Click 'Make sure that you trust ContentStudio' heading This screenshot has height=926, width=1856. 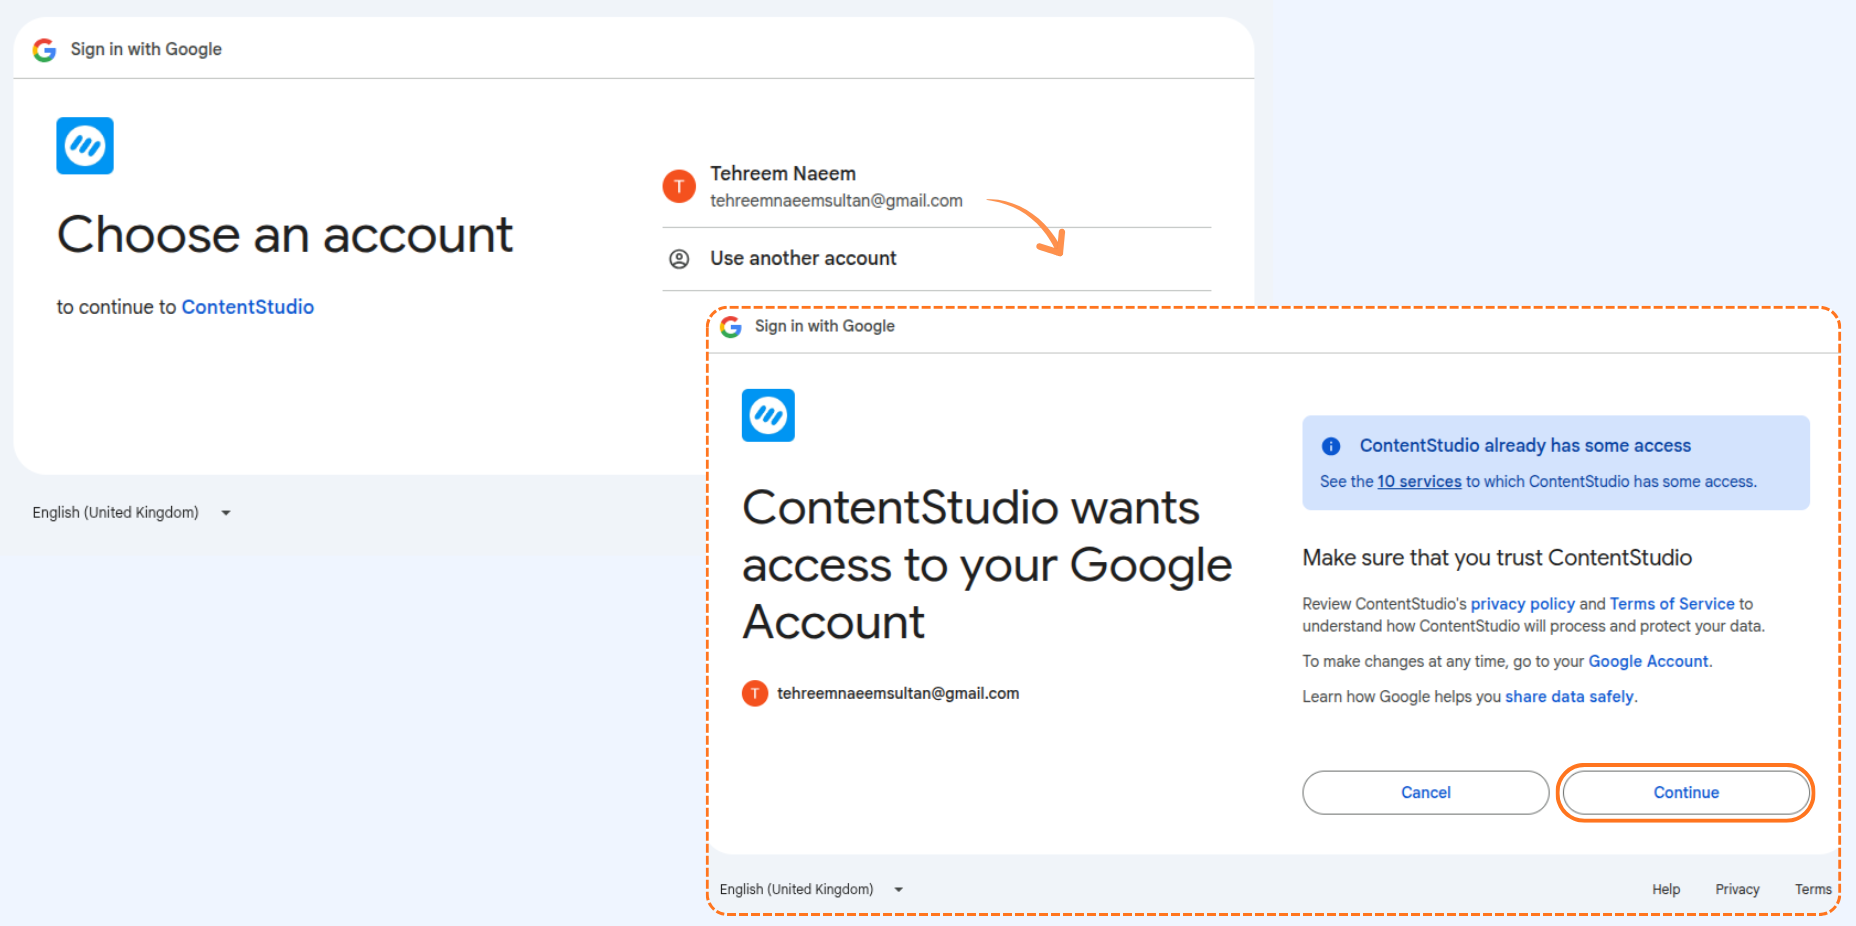1497,558
